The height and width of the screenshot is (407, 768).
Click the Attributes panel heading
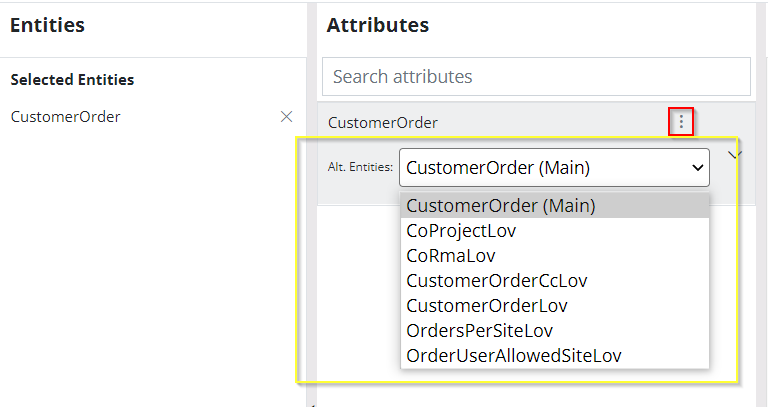(x=377, y=26)
